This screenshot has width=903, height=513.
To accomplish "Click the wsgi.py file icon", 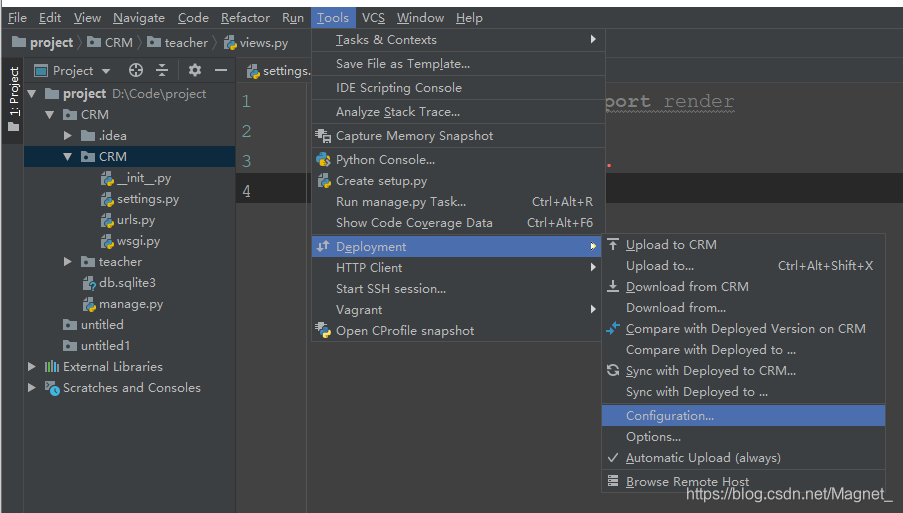I will click(107, 241).
